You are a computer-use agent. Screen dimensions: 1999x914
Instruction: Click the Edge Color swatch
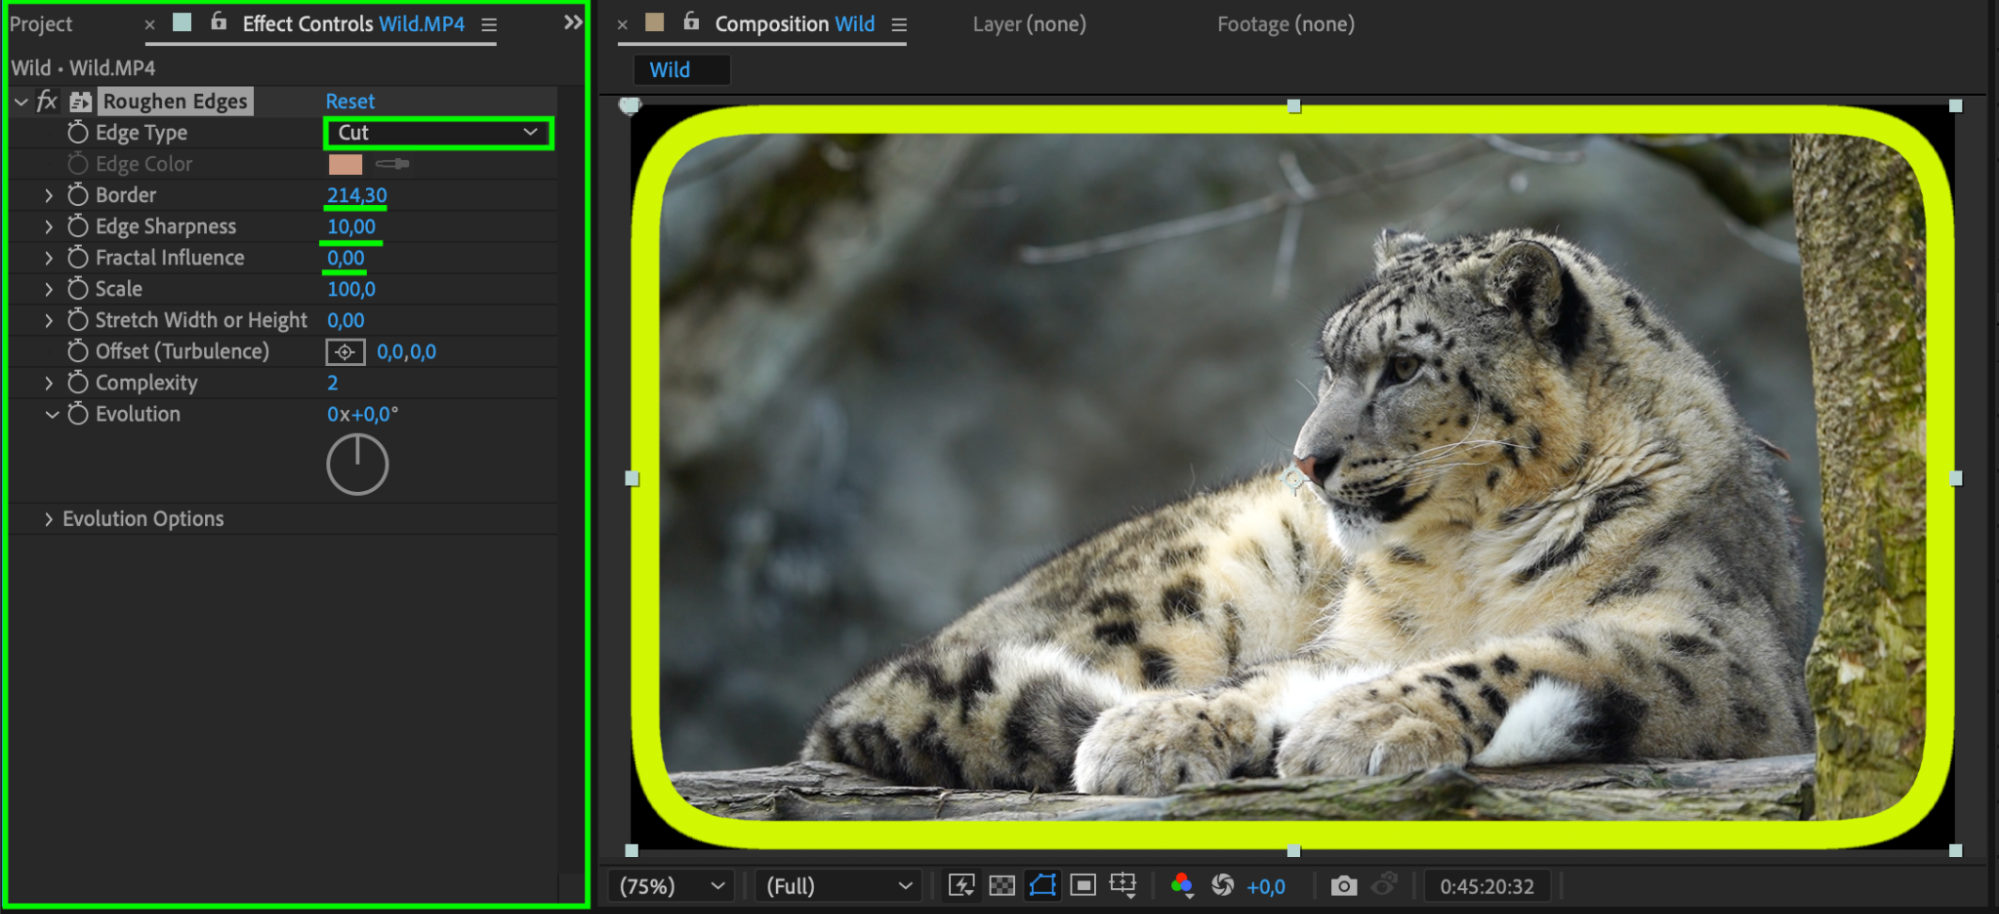[x=345, y=164]
